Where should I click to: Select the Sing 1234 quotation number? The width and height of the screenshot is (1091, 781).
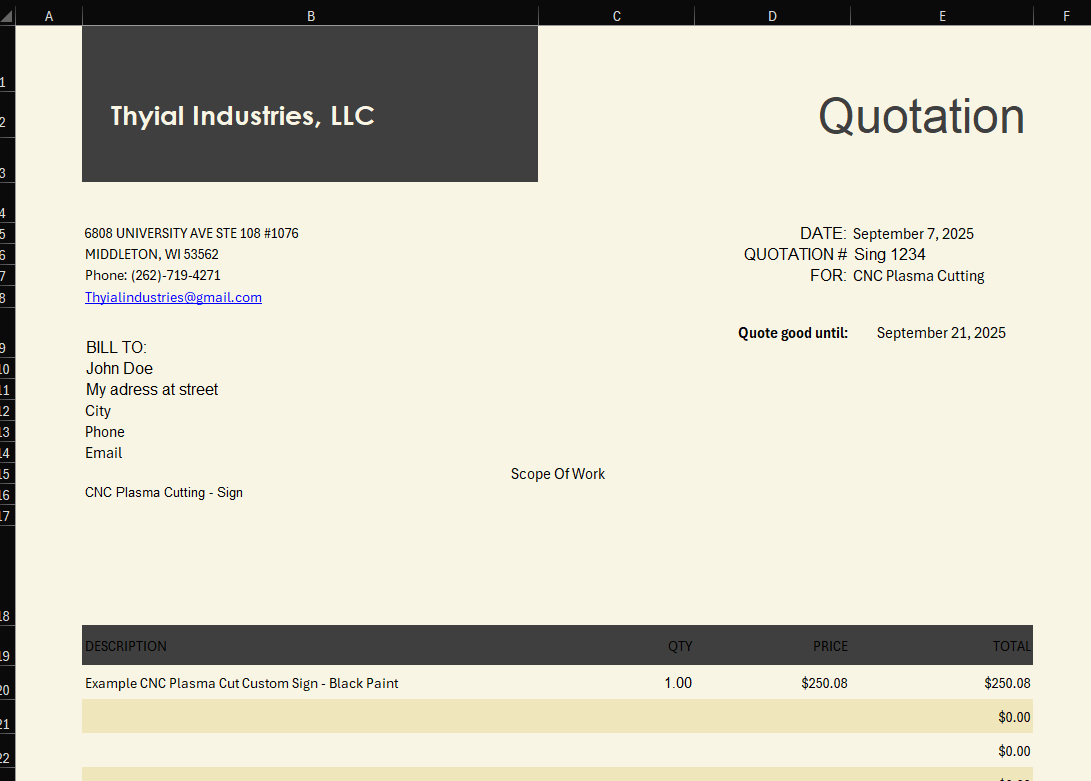890,254
